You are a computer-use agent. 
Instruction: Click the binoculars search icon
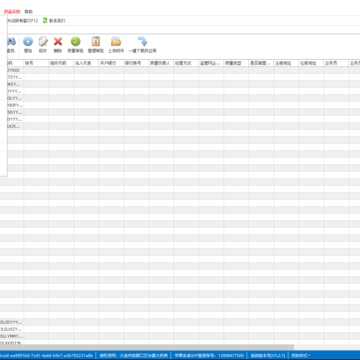pyautogui.click(x=11, y=42)
